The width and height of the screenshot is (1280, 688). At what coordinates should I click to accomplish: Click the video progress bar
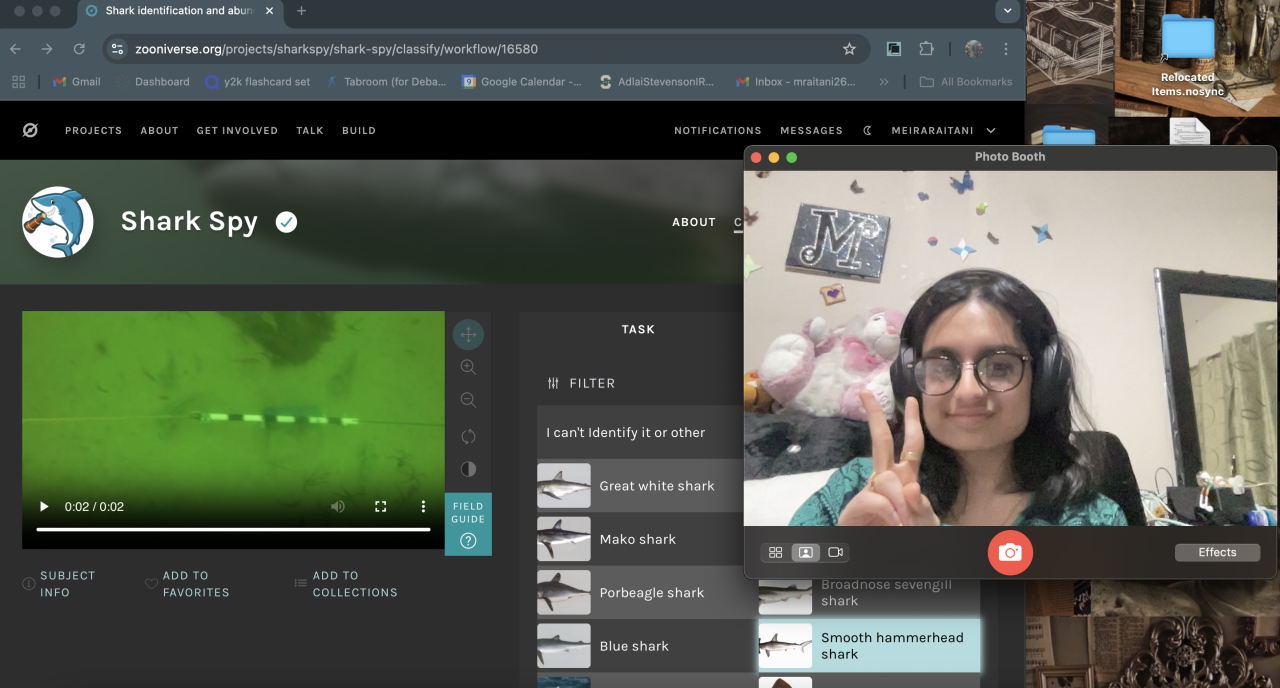233,529
